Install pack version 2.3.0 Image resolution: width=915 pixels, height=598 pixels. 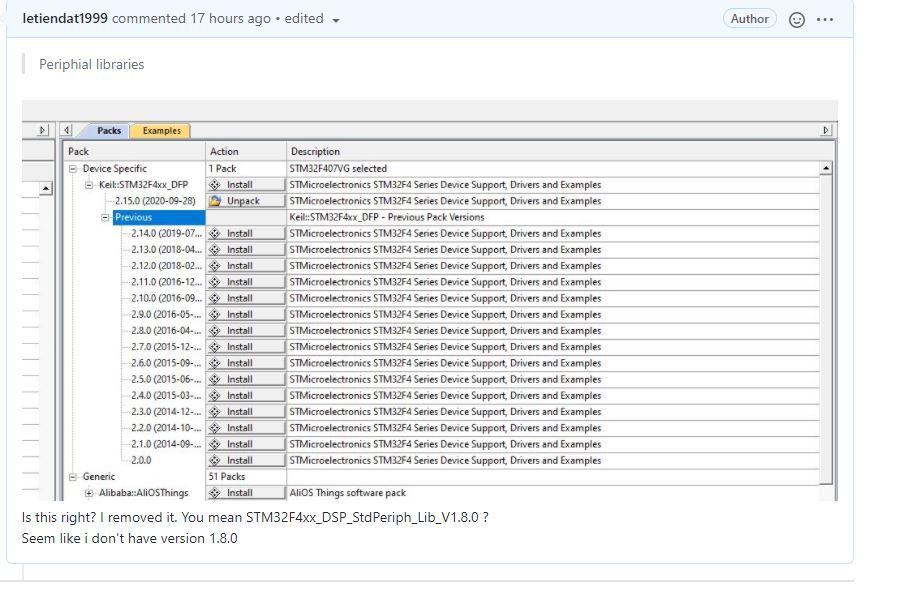click(x=246, y=412)
